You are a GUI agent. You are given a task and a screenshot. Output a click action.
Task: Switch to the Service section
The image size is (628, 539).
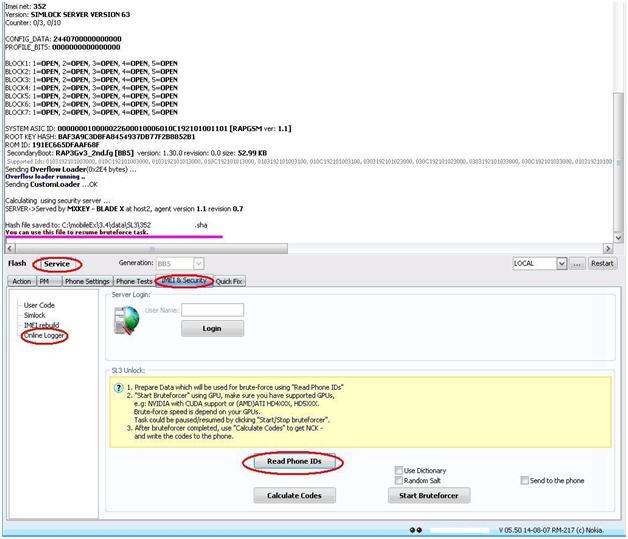57,264
